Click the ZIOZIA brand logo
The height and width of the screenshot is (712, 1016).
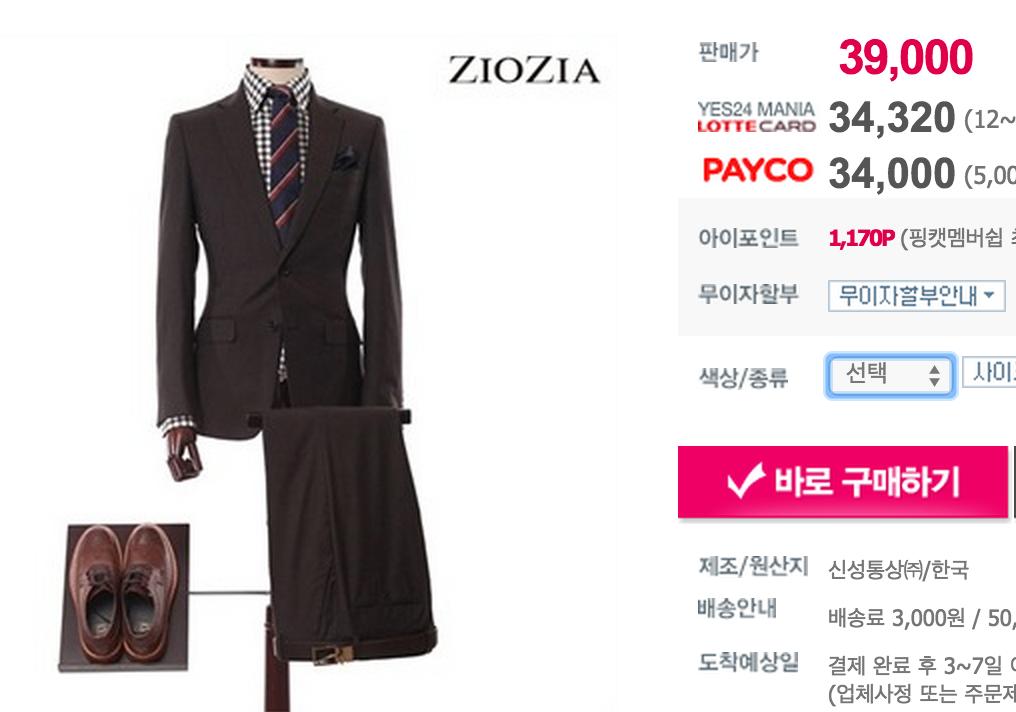click(524, 70)
